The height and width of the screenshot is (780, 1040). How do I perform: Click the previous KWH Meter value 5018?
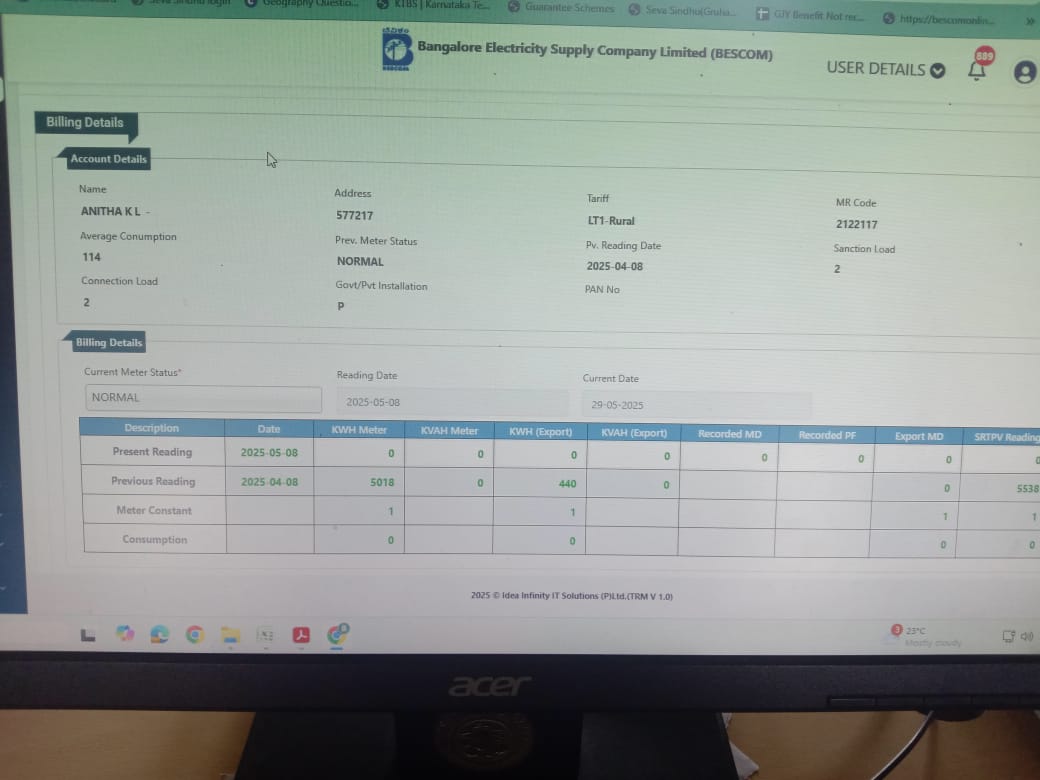(x=382, y=482)
